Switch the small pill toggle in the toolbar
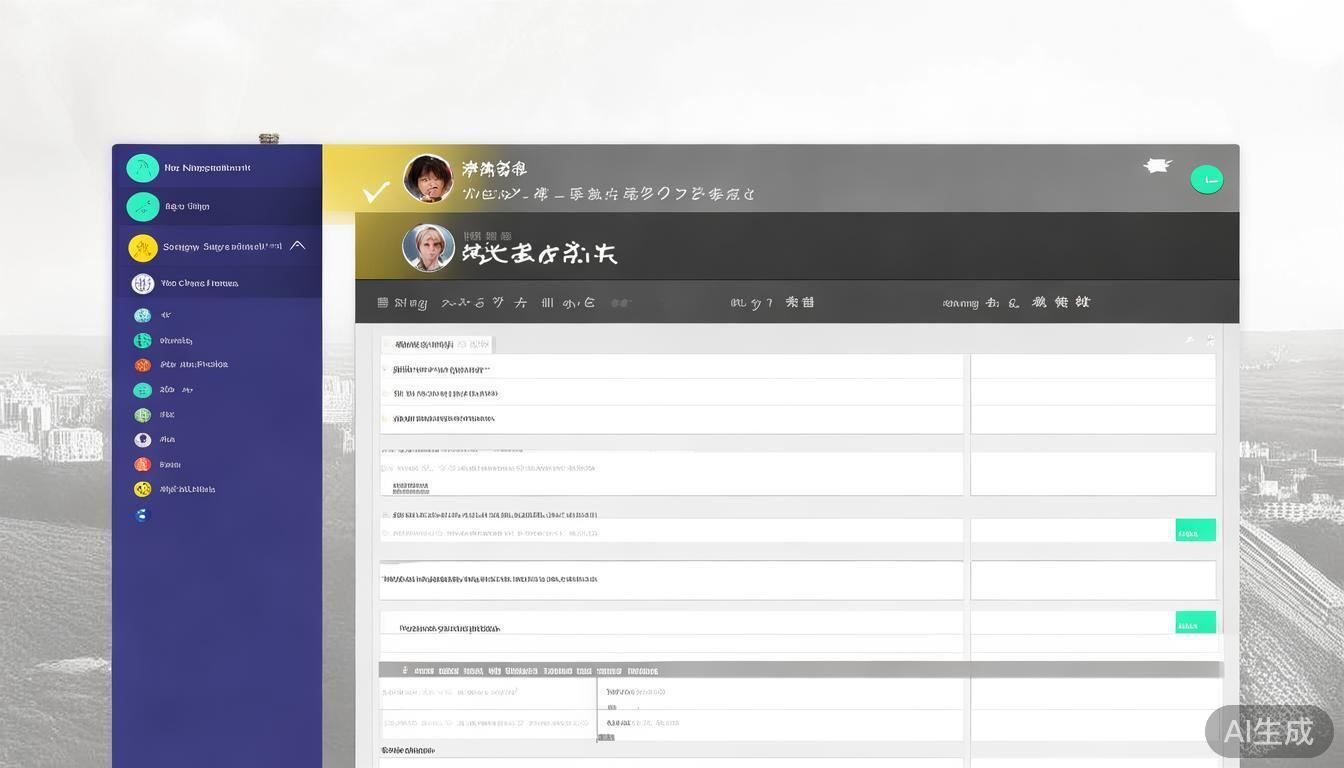 [620, 301]
